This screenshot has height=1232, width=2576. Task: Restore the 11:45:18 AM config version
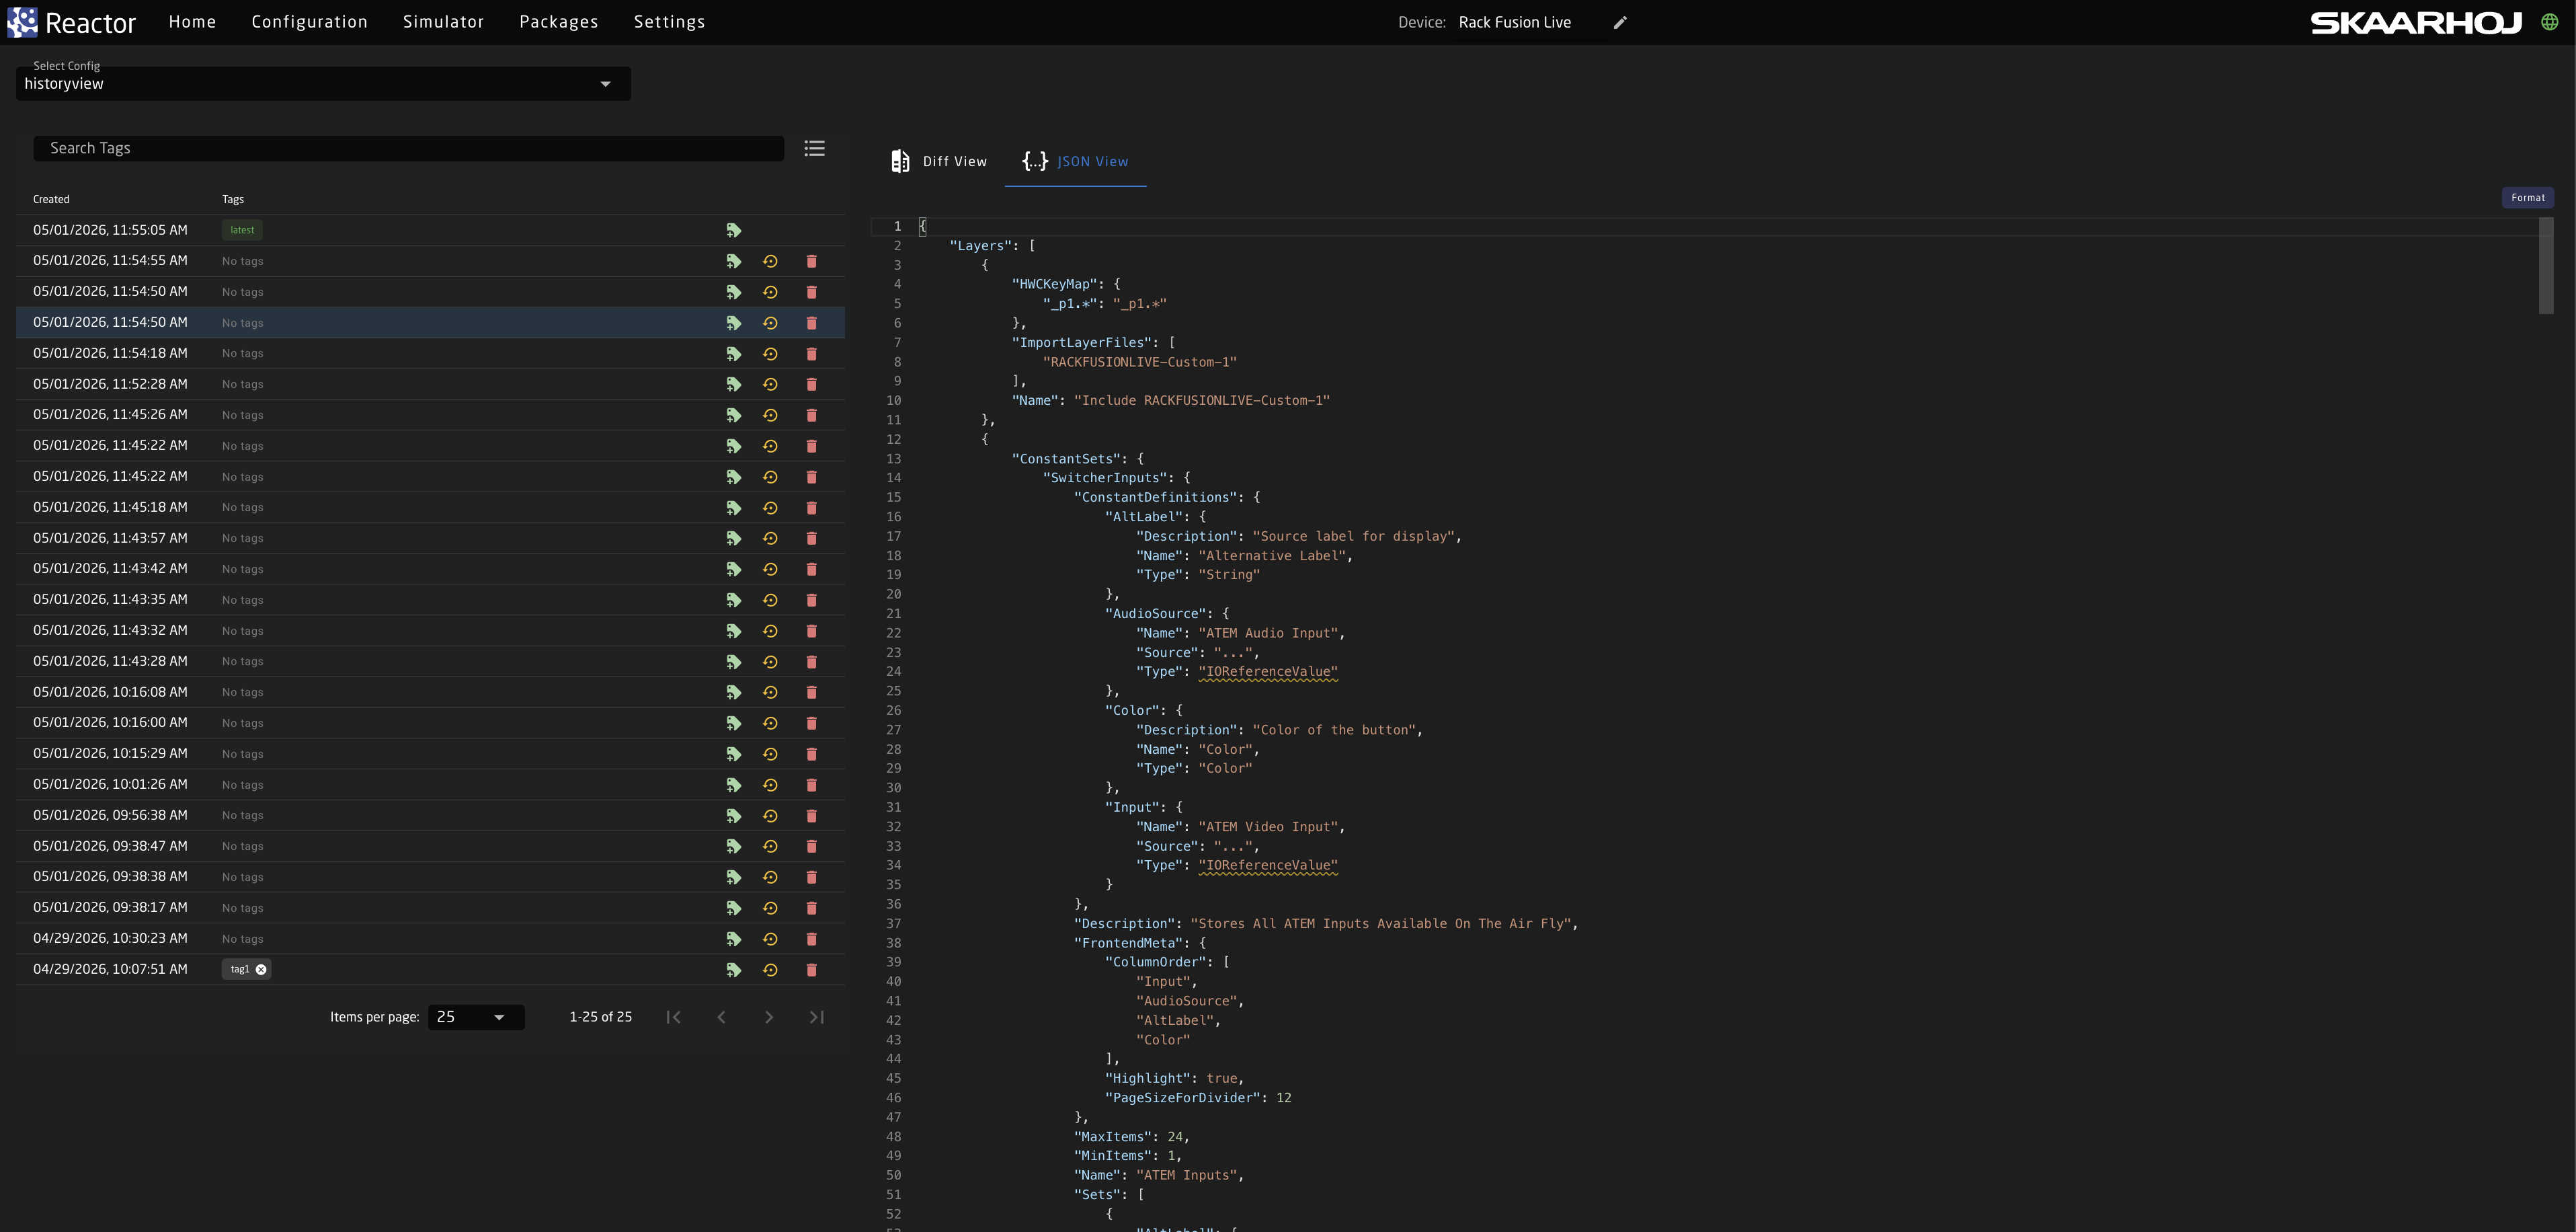point(770,507)
